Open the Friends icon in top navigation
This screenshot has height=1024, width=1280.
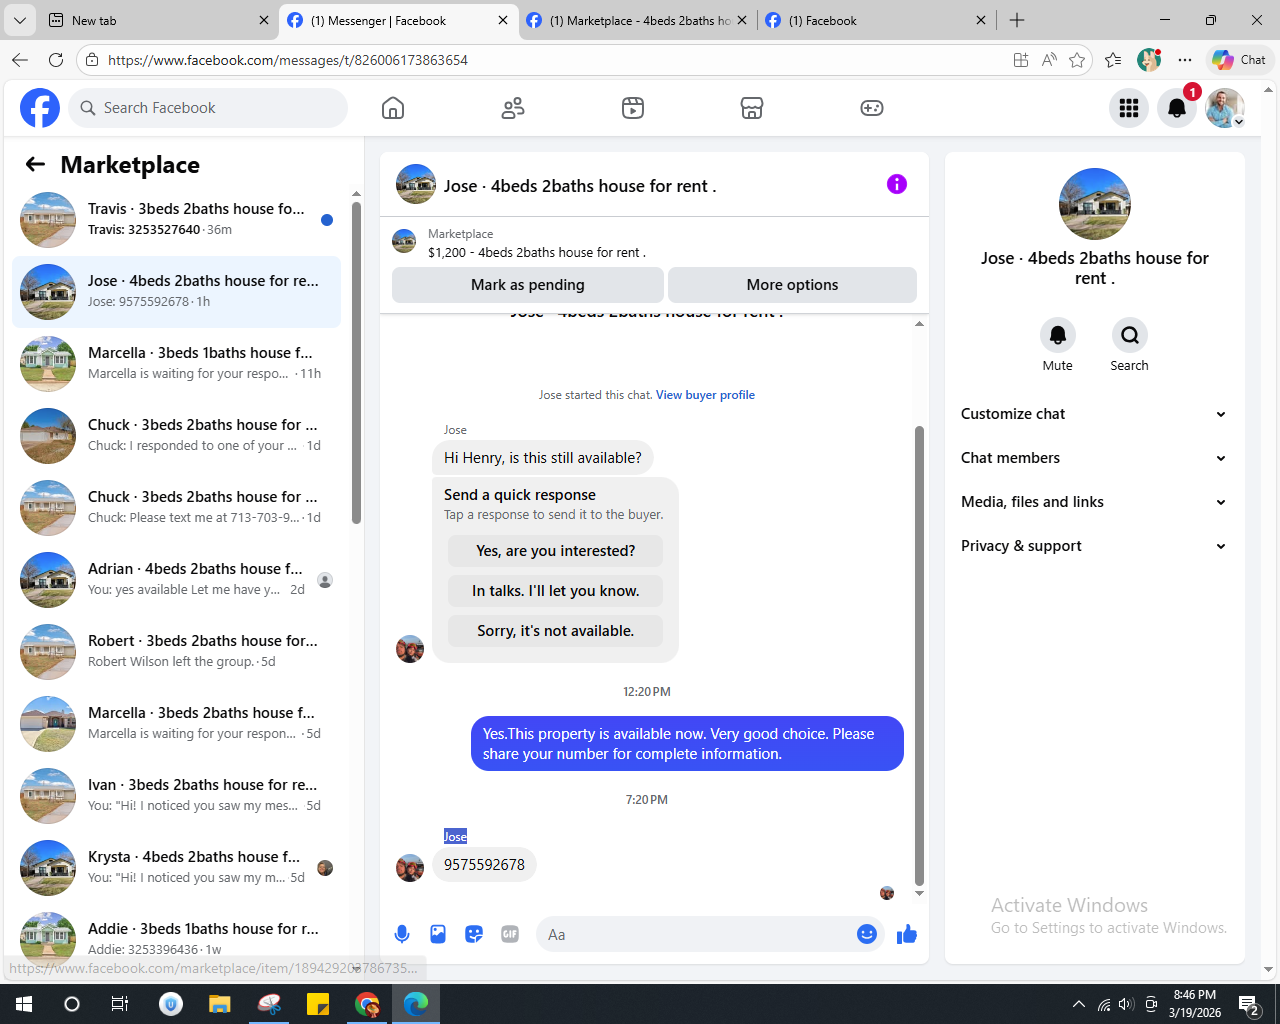(x=513, y=108)
